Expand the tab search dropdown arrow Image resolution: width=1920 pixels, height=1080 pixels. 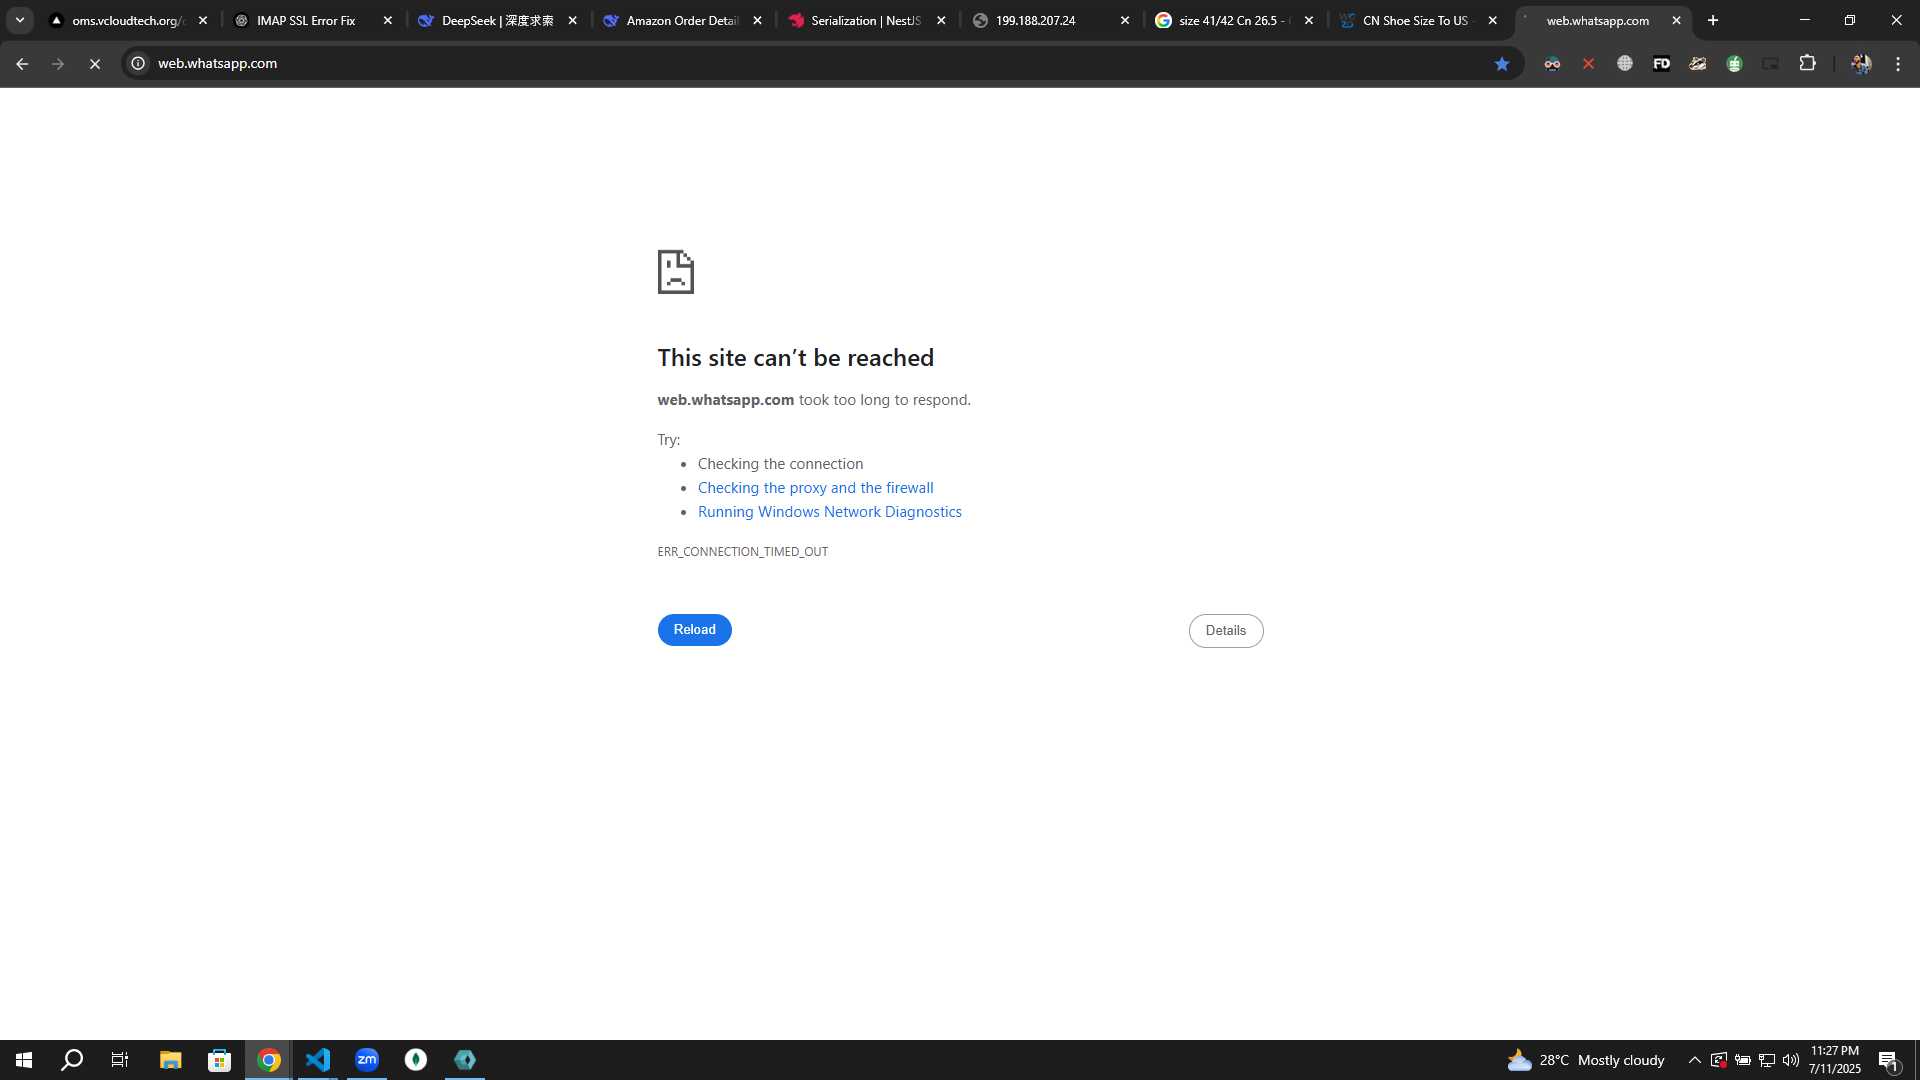(x=19, y=20)
